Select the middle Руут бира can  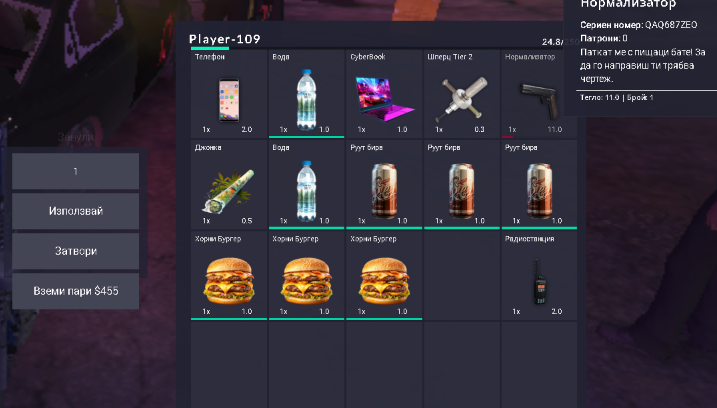pos(461,185)
